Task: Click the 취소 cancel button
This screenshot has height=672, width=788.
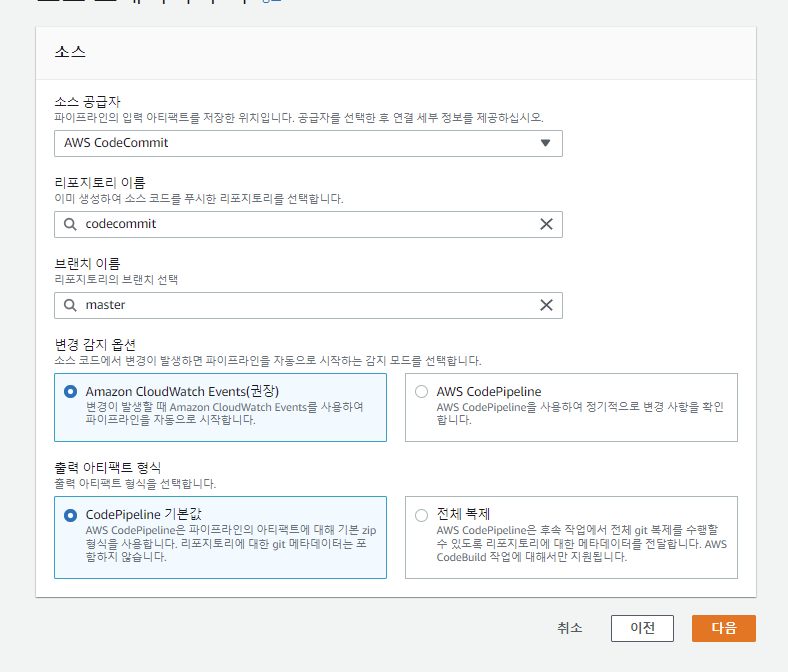Action: tap(569, 628)
